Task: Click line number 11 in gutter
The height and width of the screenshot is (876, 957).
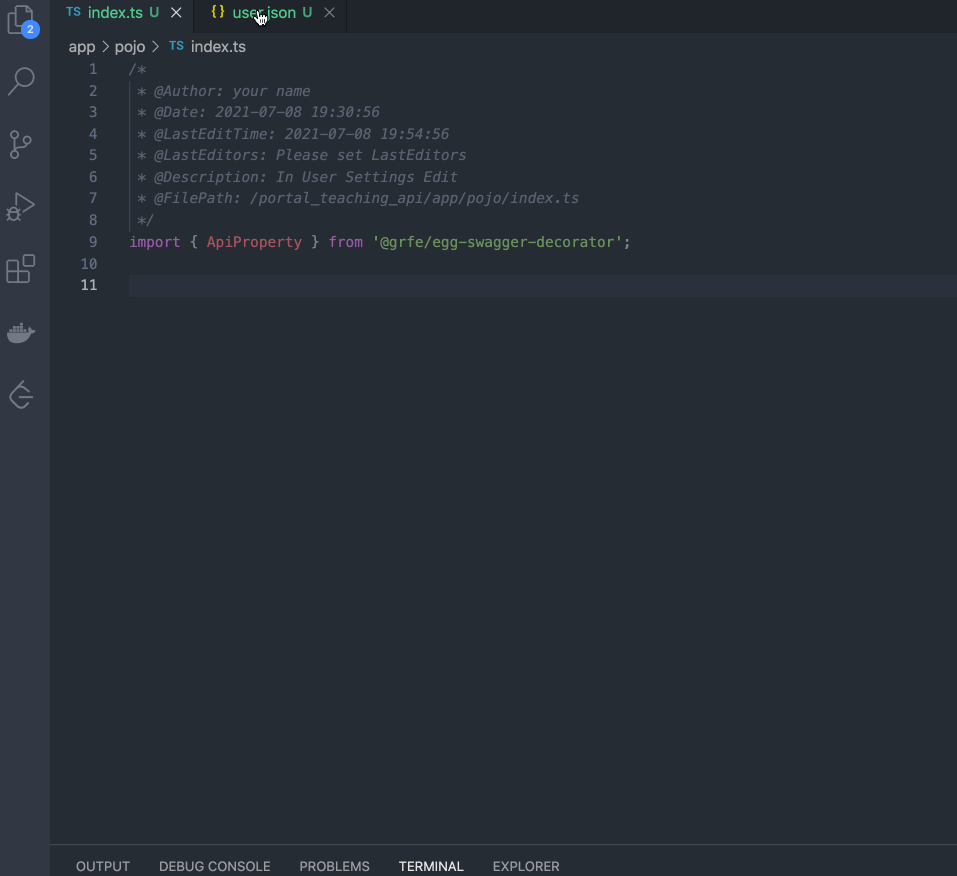Action: [x=89, y=285]
